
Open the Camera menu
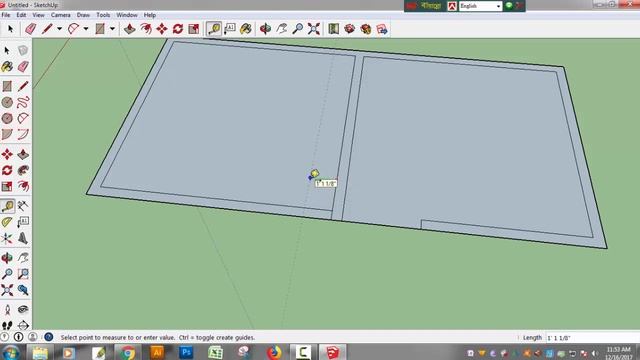tap(60, 15)
